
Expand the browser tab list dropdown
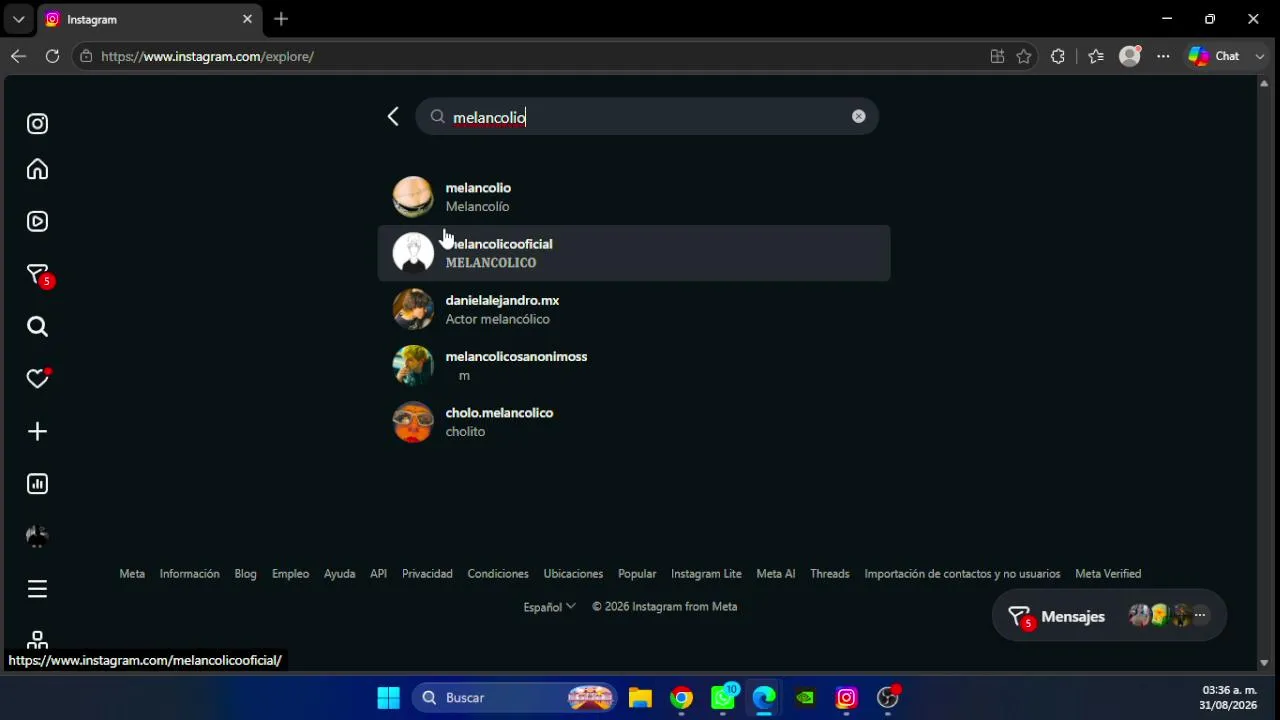(x=18, y=19)
